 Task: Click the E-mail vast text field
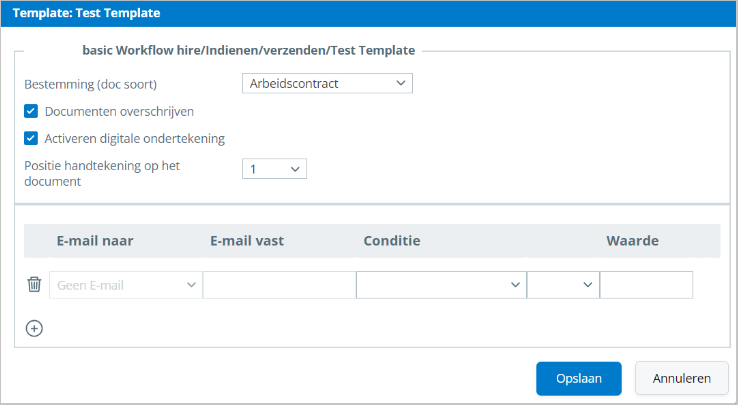[x=279, y=285]
